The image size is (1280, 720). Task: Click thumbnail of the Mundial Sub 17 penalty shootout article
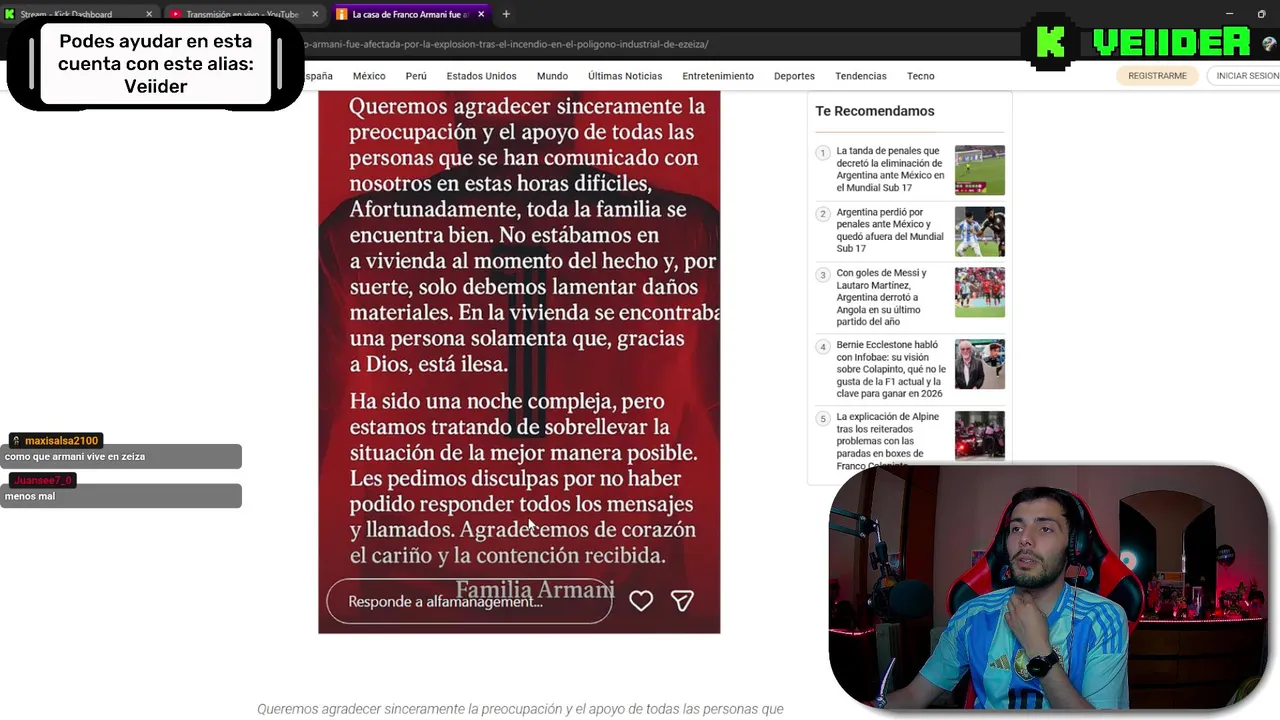[x=979, y=170]
